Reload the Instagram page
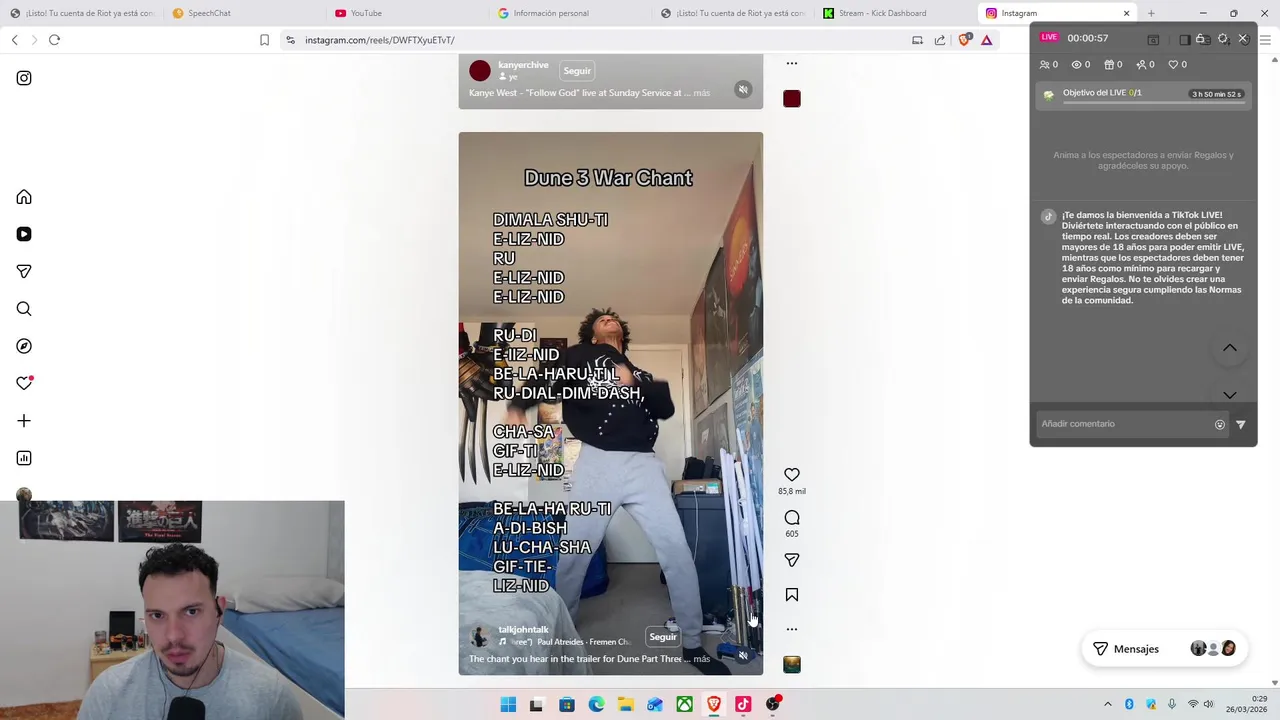This screenshot has height=720, width=1280. tap(55, 40)
